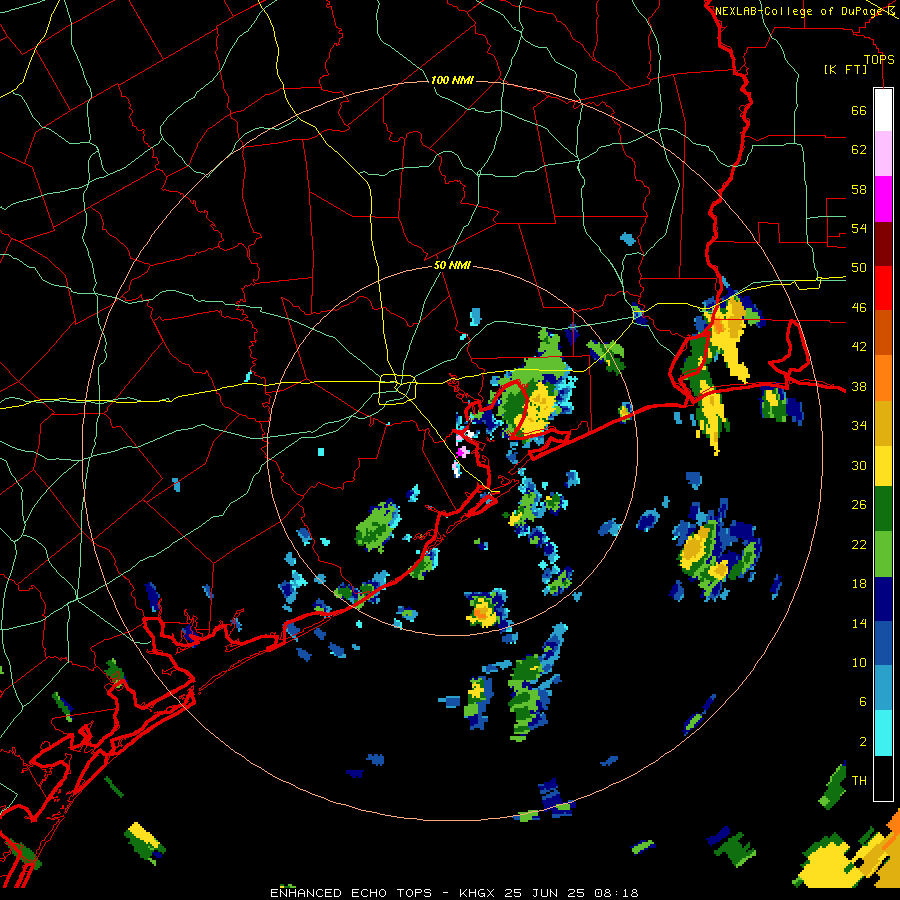Click the 30 legend scale number
This screenshot has width=900, height=900.
coord(859,465)
